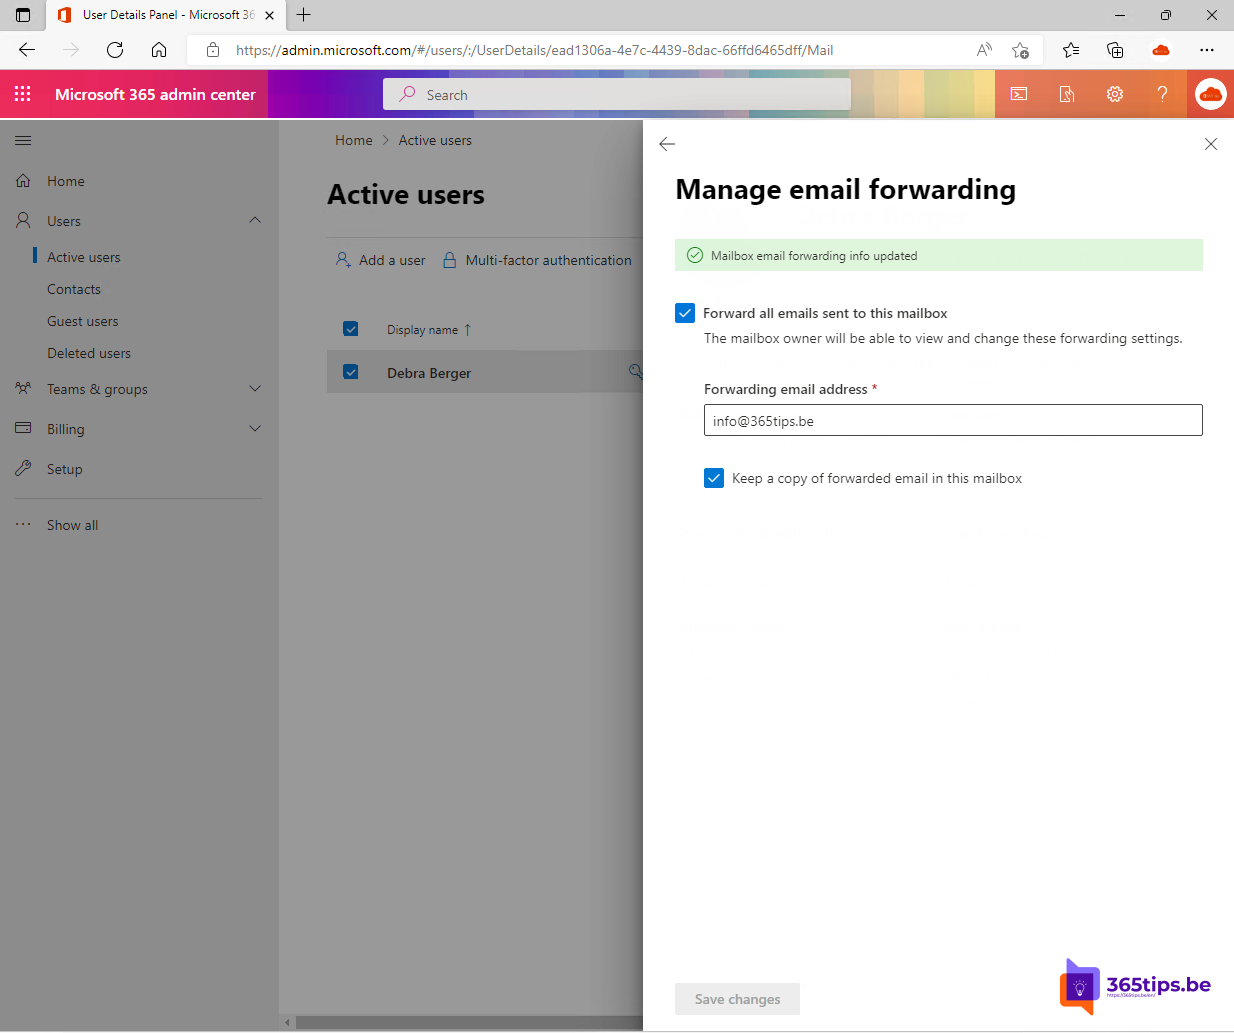The width and height of the screenshot is (1234, 1033).
Task: Open the browser Favorites list icon
Action: 1071,50
